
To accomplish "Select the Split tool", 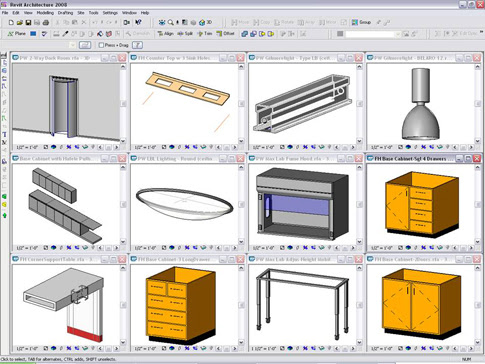I will click(185, 34).
